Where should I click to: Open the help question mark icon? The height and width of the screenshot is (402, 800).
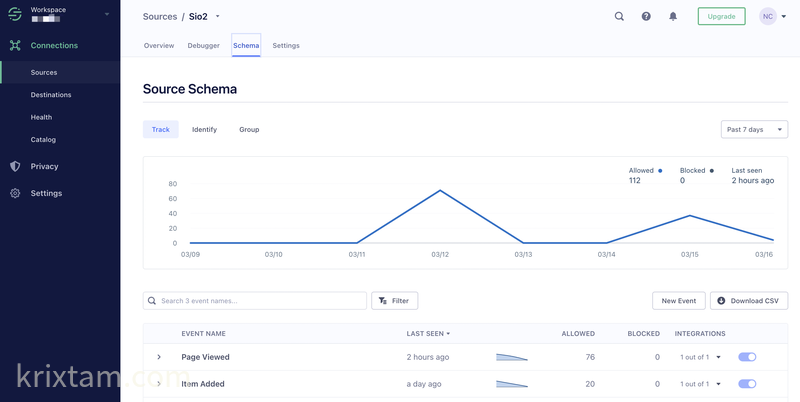646,17
